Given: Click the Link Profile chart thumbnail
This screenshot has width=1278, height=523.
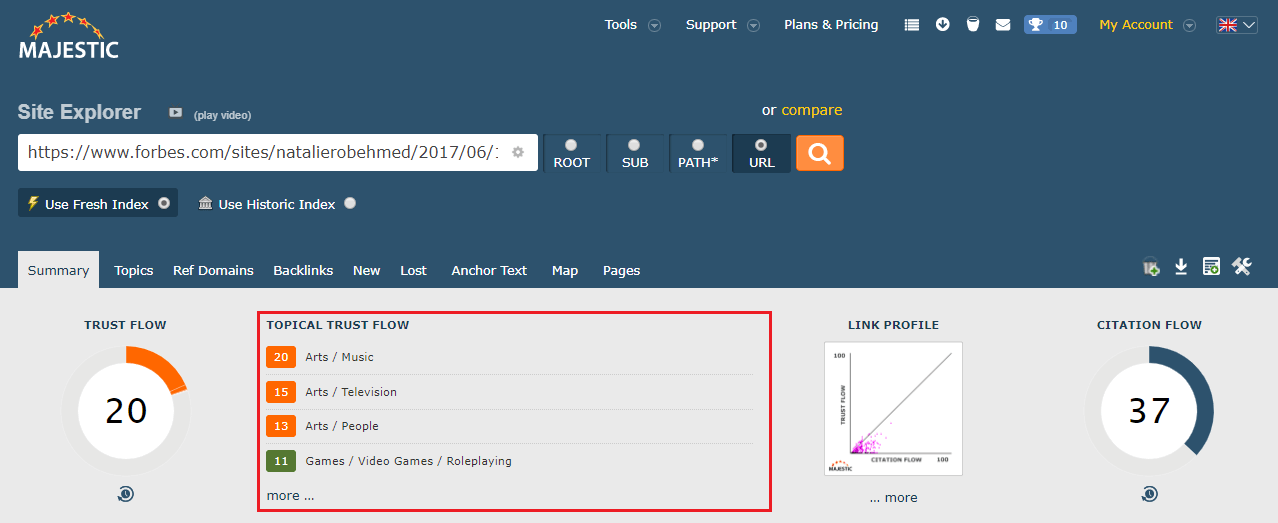Looking at the screenshot, I should click(893, 409).
